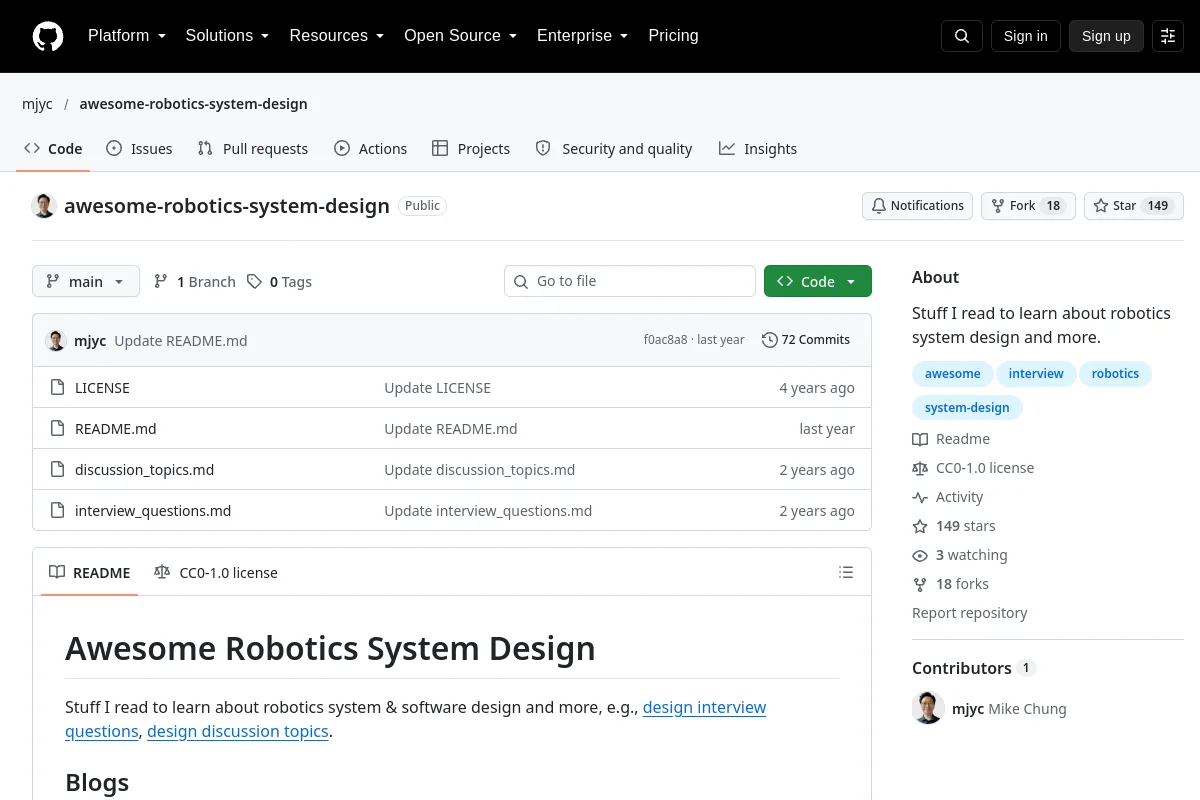The width and height of the screenshot is (1200, 800).
Task: Click the Sign in button
Action: point(1025,36)
